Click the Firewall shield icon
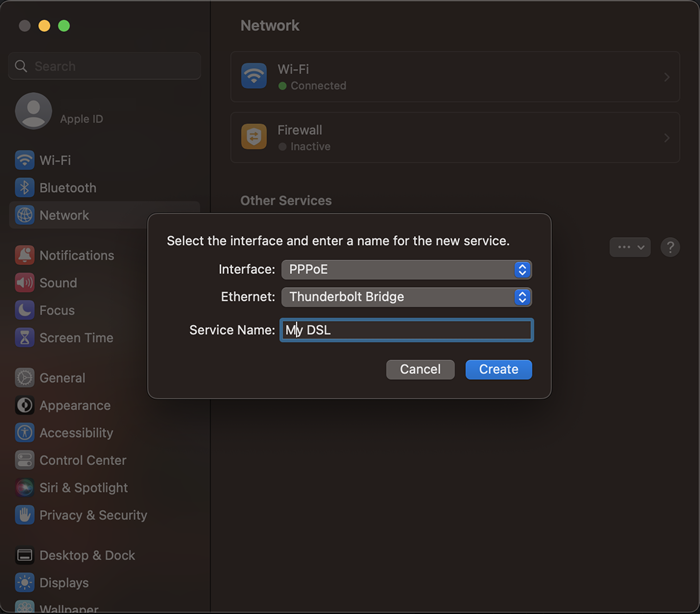 254,137
